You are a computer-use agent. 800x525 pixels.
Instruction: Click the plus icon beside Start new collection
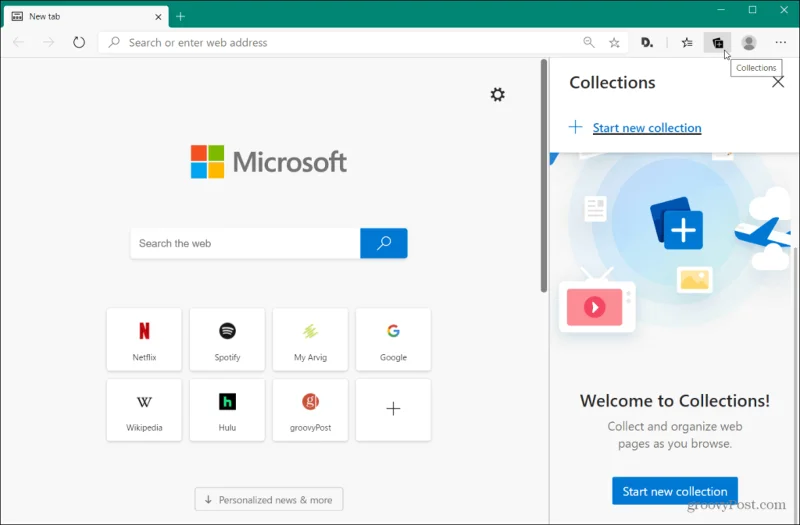pyautogui.click(x=576, y=127)
